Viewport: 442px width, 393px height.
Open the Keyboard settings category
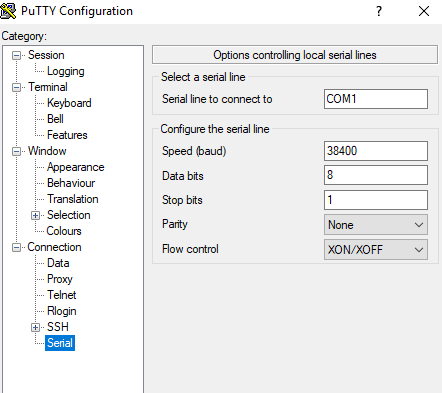point(69,103)
